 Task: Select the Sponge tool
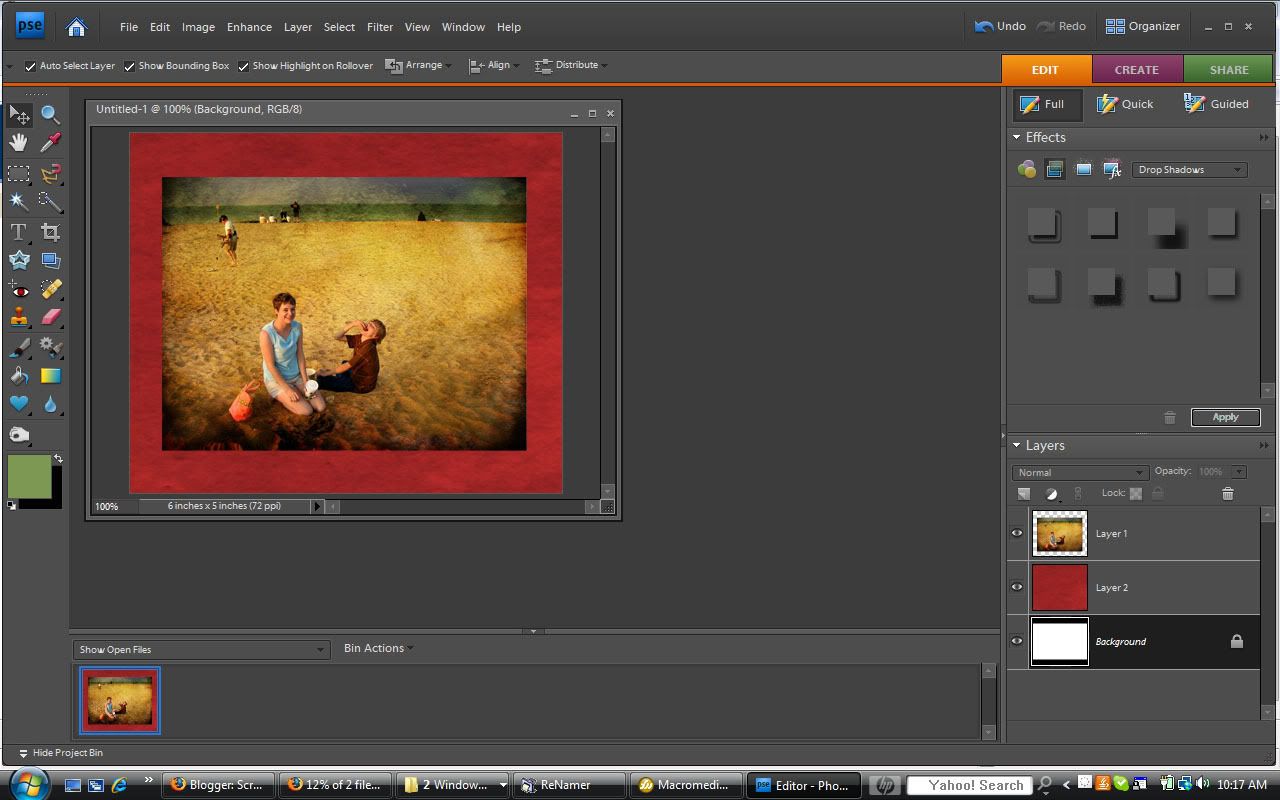19,435
